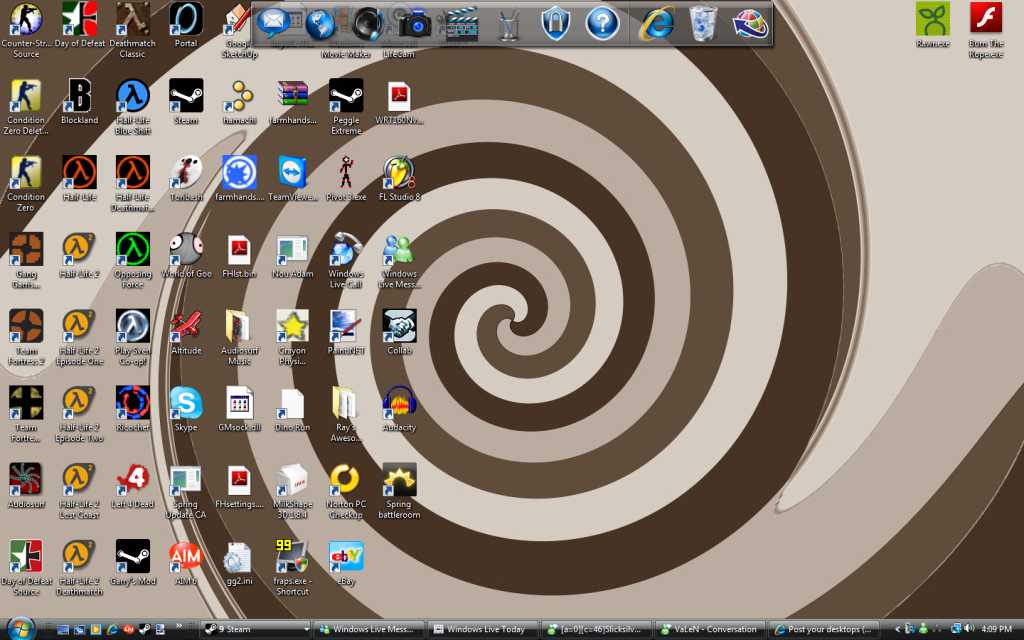Image resolution: width=1024 pixels, height=640 pixels.
Task: Select the MilkShape 3D shortcut
Action: pyautogui.click(x=293, y=480)
